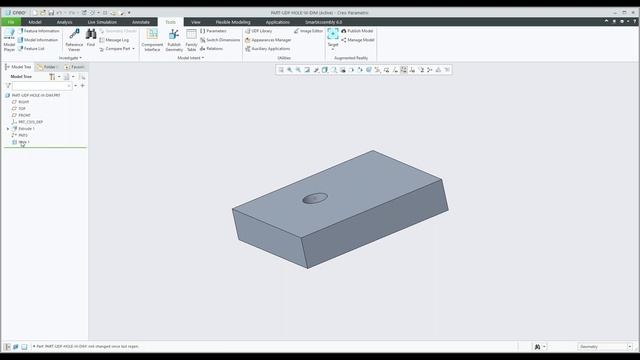Open the Annotate tab
The width and height of the screenshot is (640, 360).
coord(141,22)
